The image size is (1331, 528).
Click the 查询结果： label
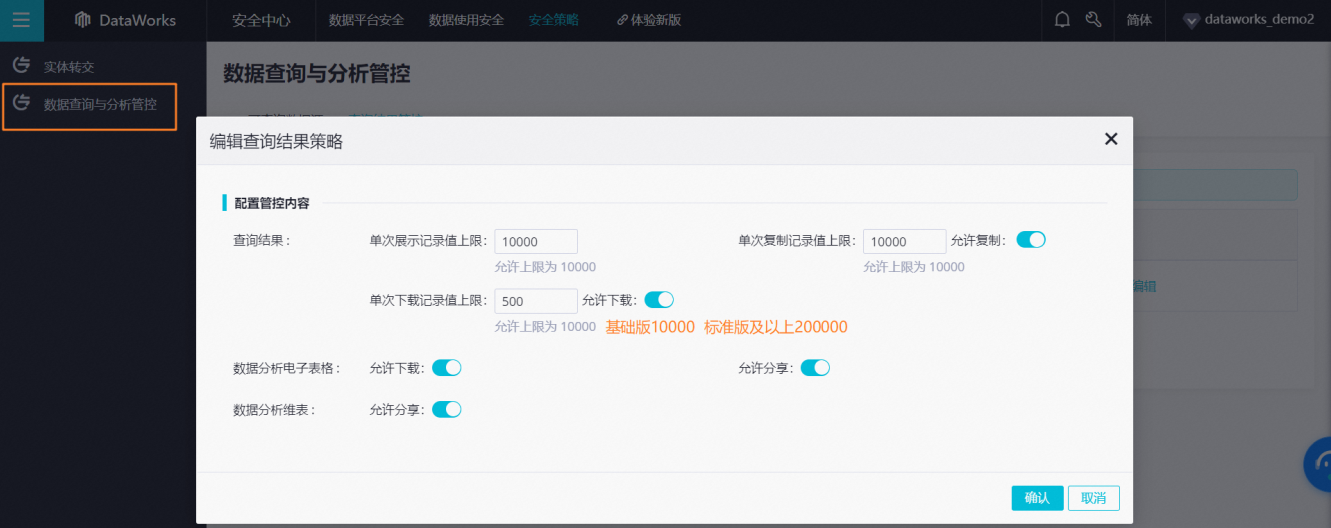261,240
